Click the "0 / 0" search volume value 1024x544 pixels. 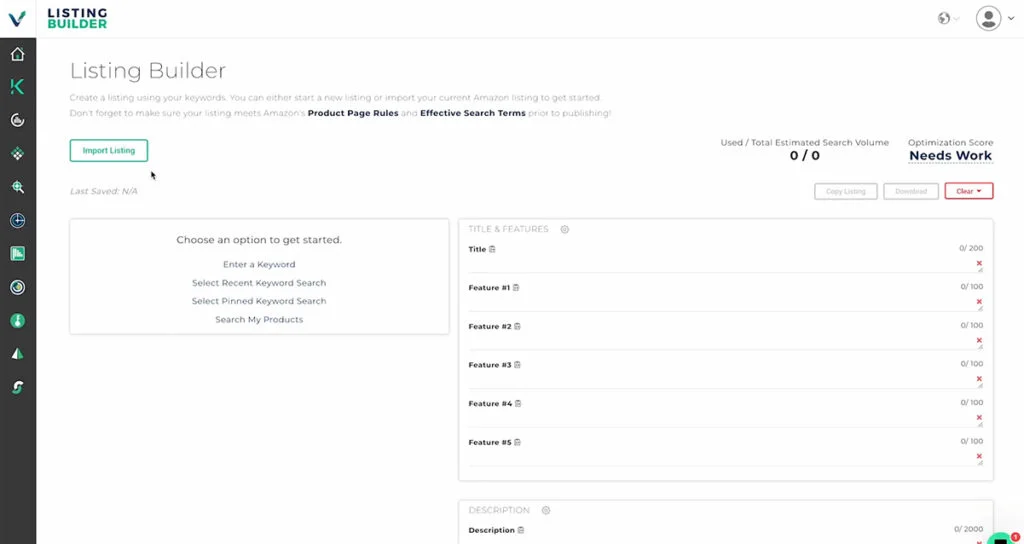pos(805,156)
